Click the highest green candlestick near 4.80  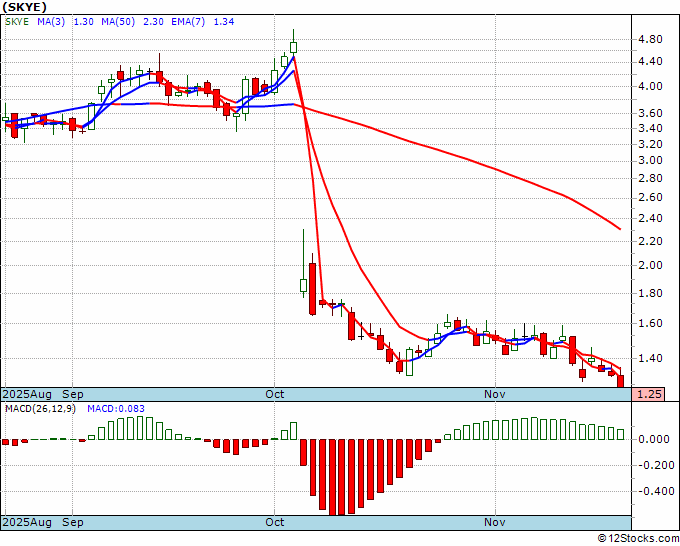[294, 47]
